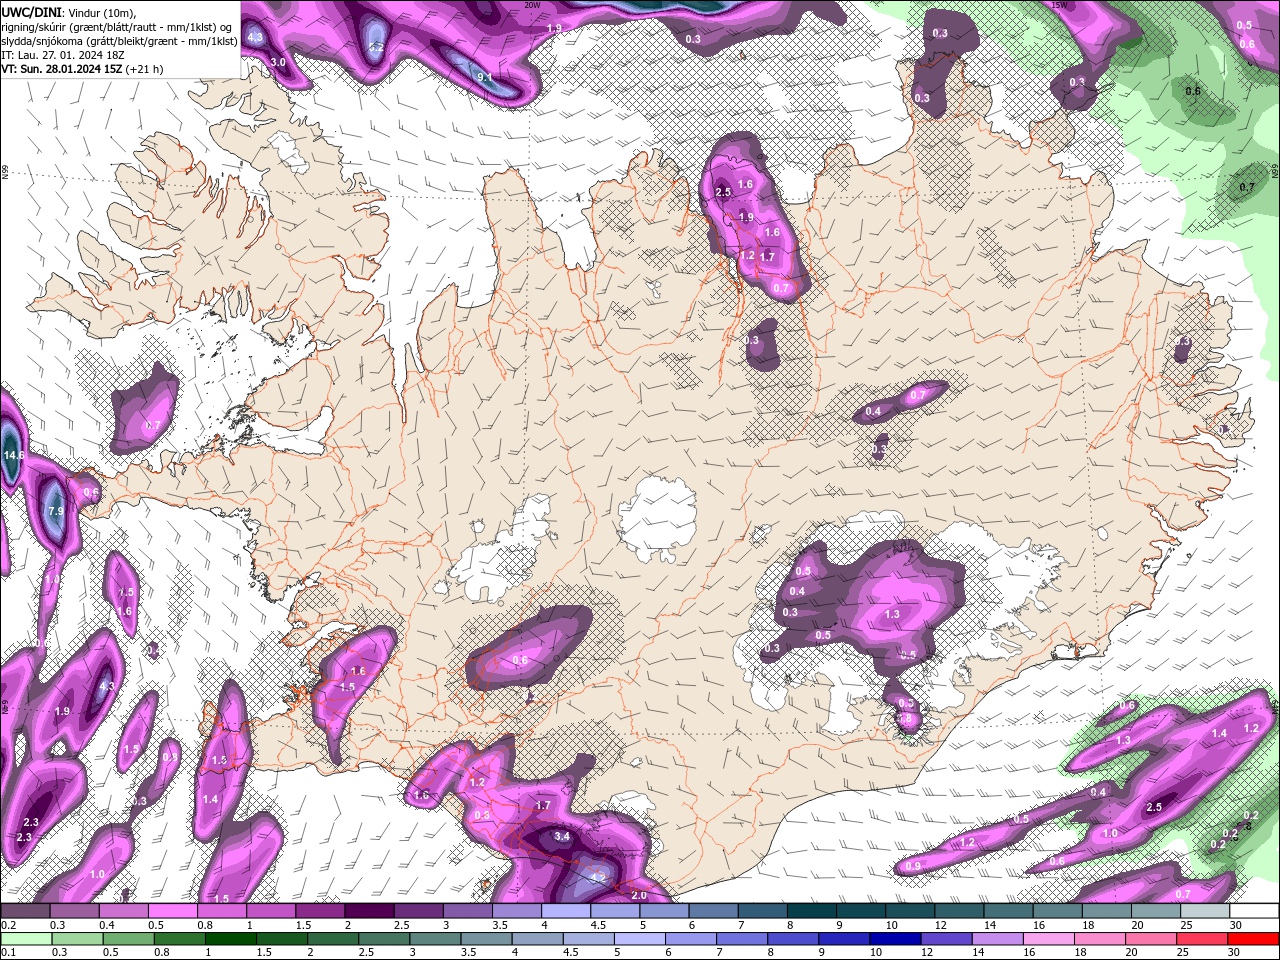
Task: Click the 3.0 precipitation value on the map
Action: tap(278, 62)
